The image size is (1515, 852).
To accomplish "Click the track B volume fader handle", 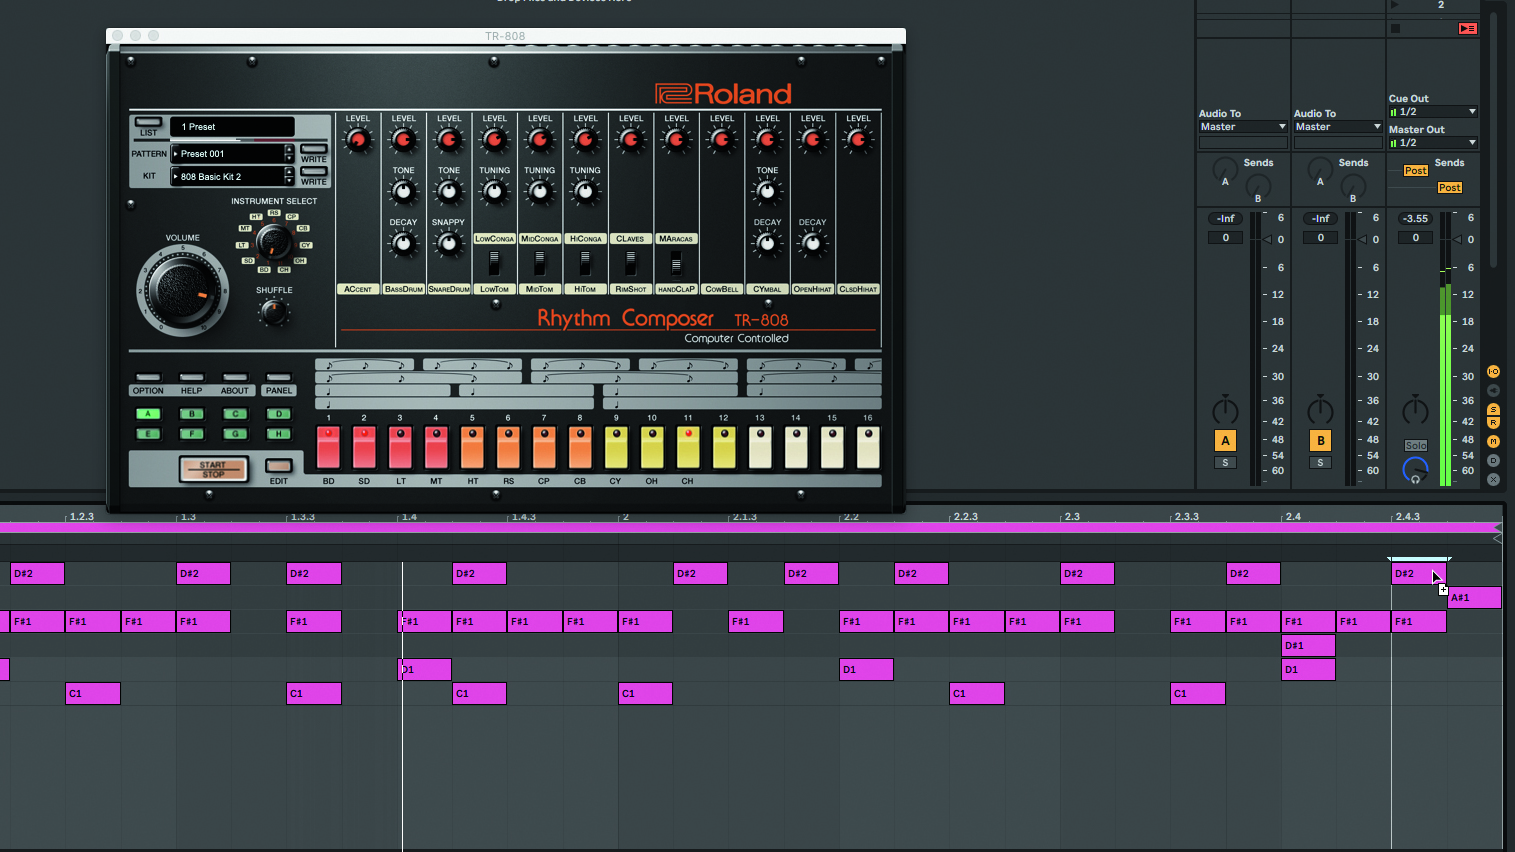I will click(1363, 240).
